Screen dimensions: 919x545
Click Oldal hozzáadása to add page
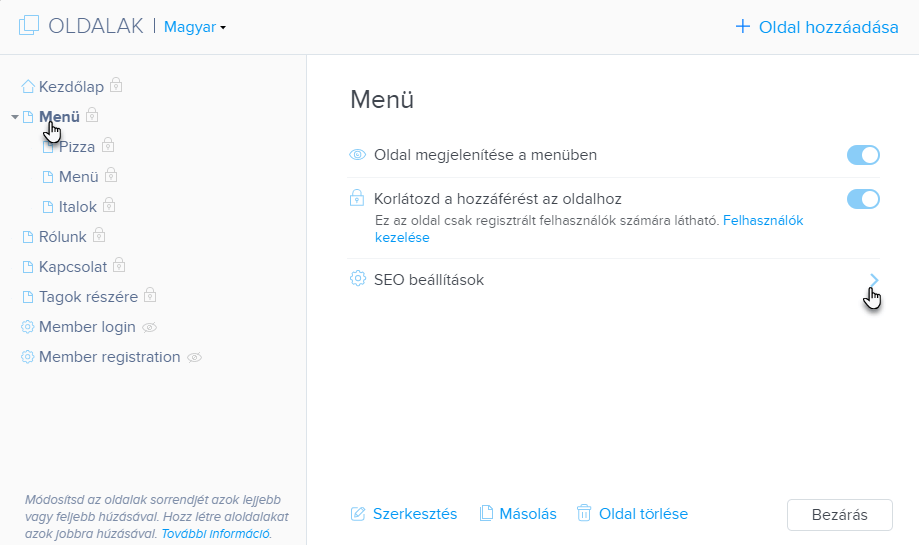[x=816, y=27]
